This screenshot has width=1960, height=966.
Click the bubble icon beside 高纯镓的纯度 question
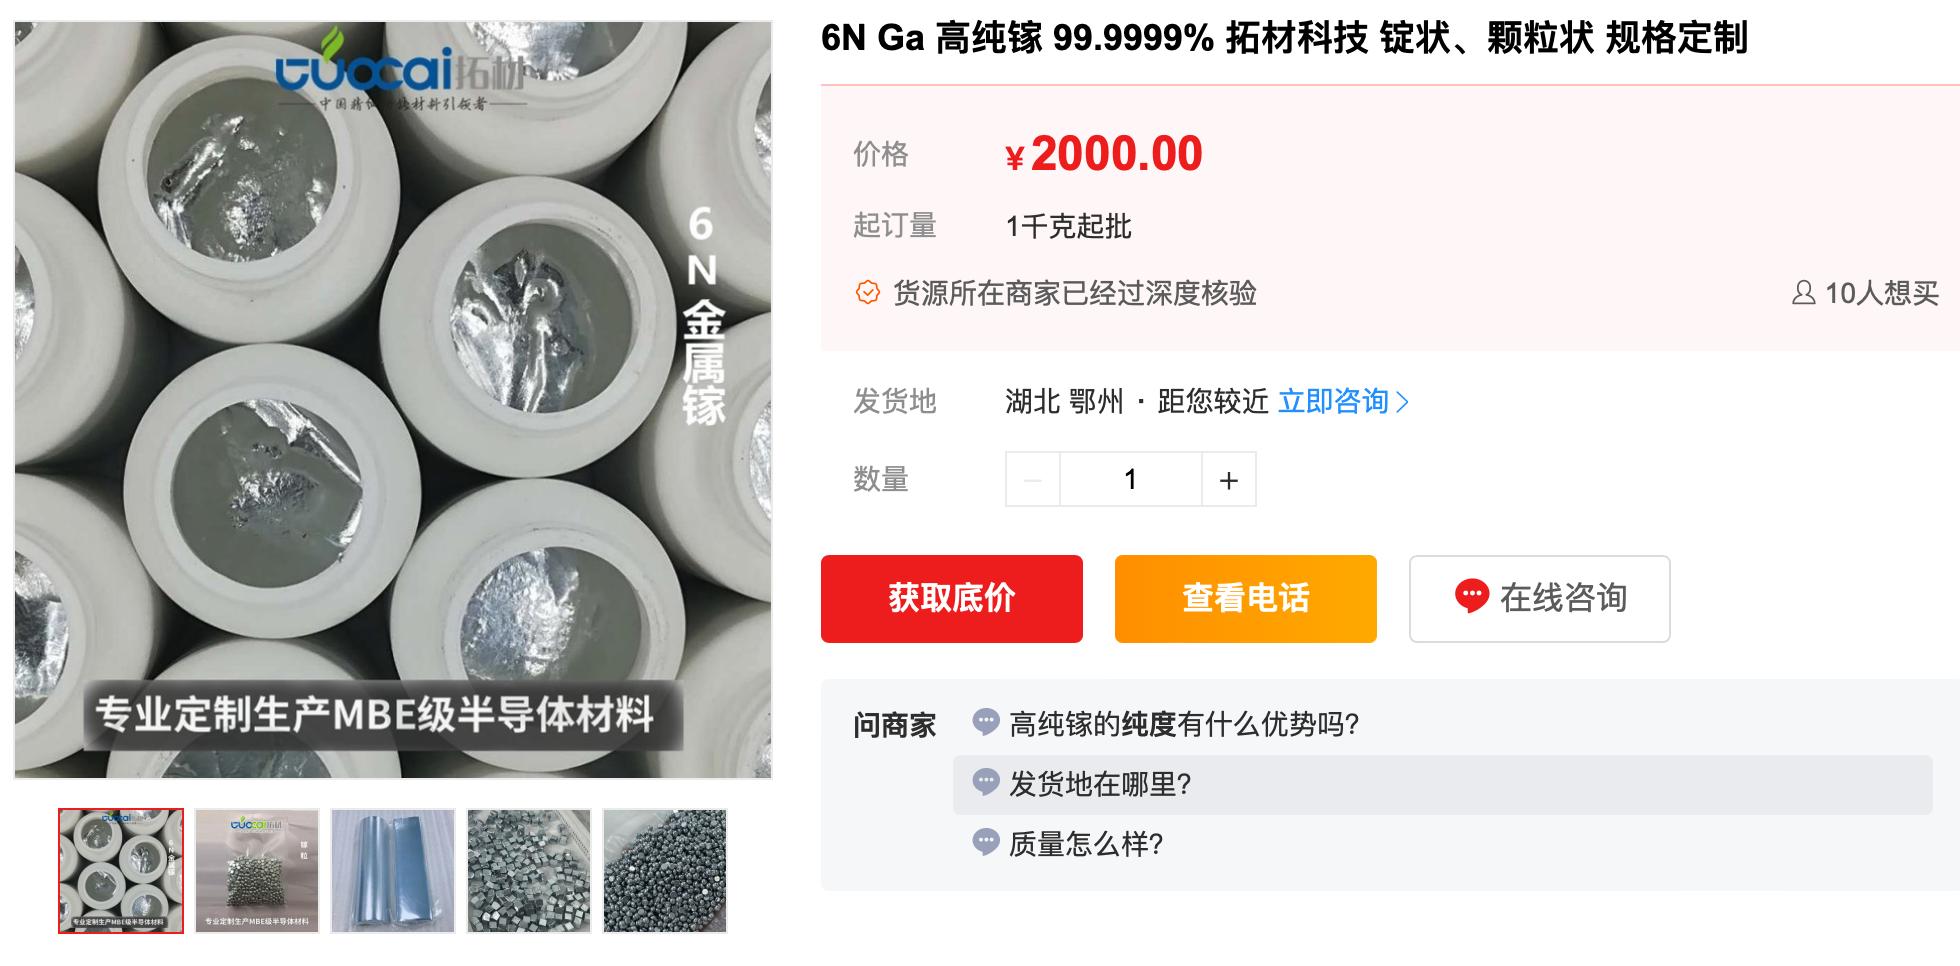pos(986,722)
